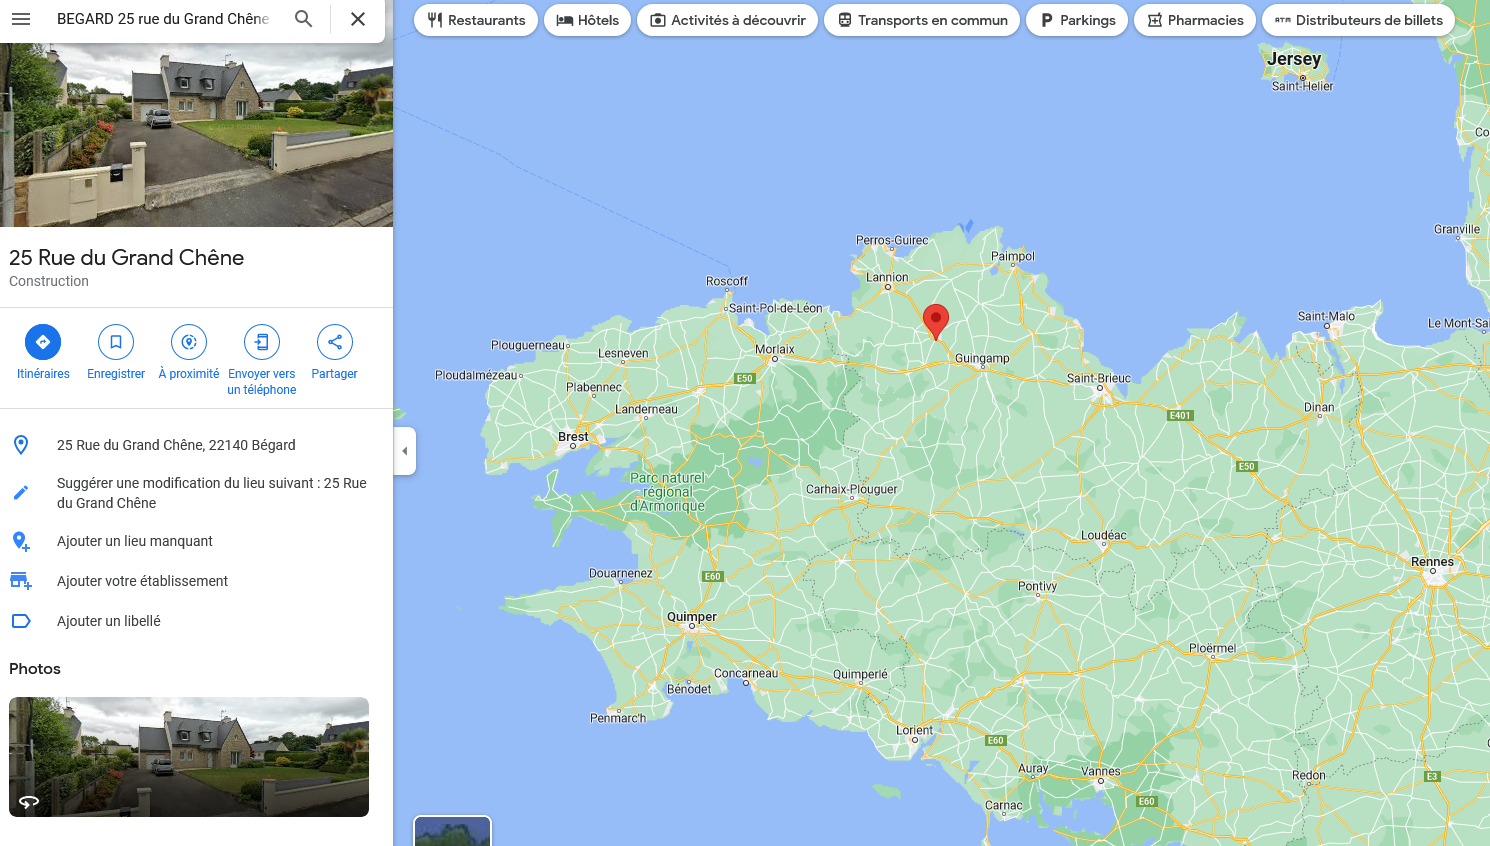Click the Ploërmel label on map
Screen dimensions: 1490x846
tap(1212, 648)
